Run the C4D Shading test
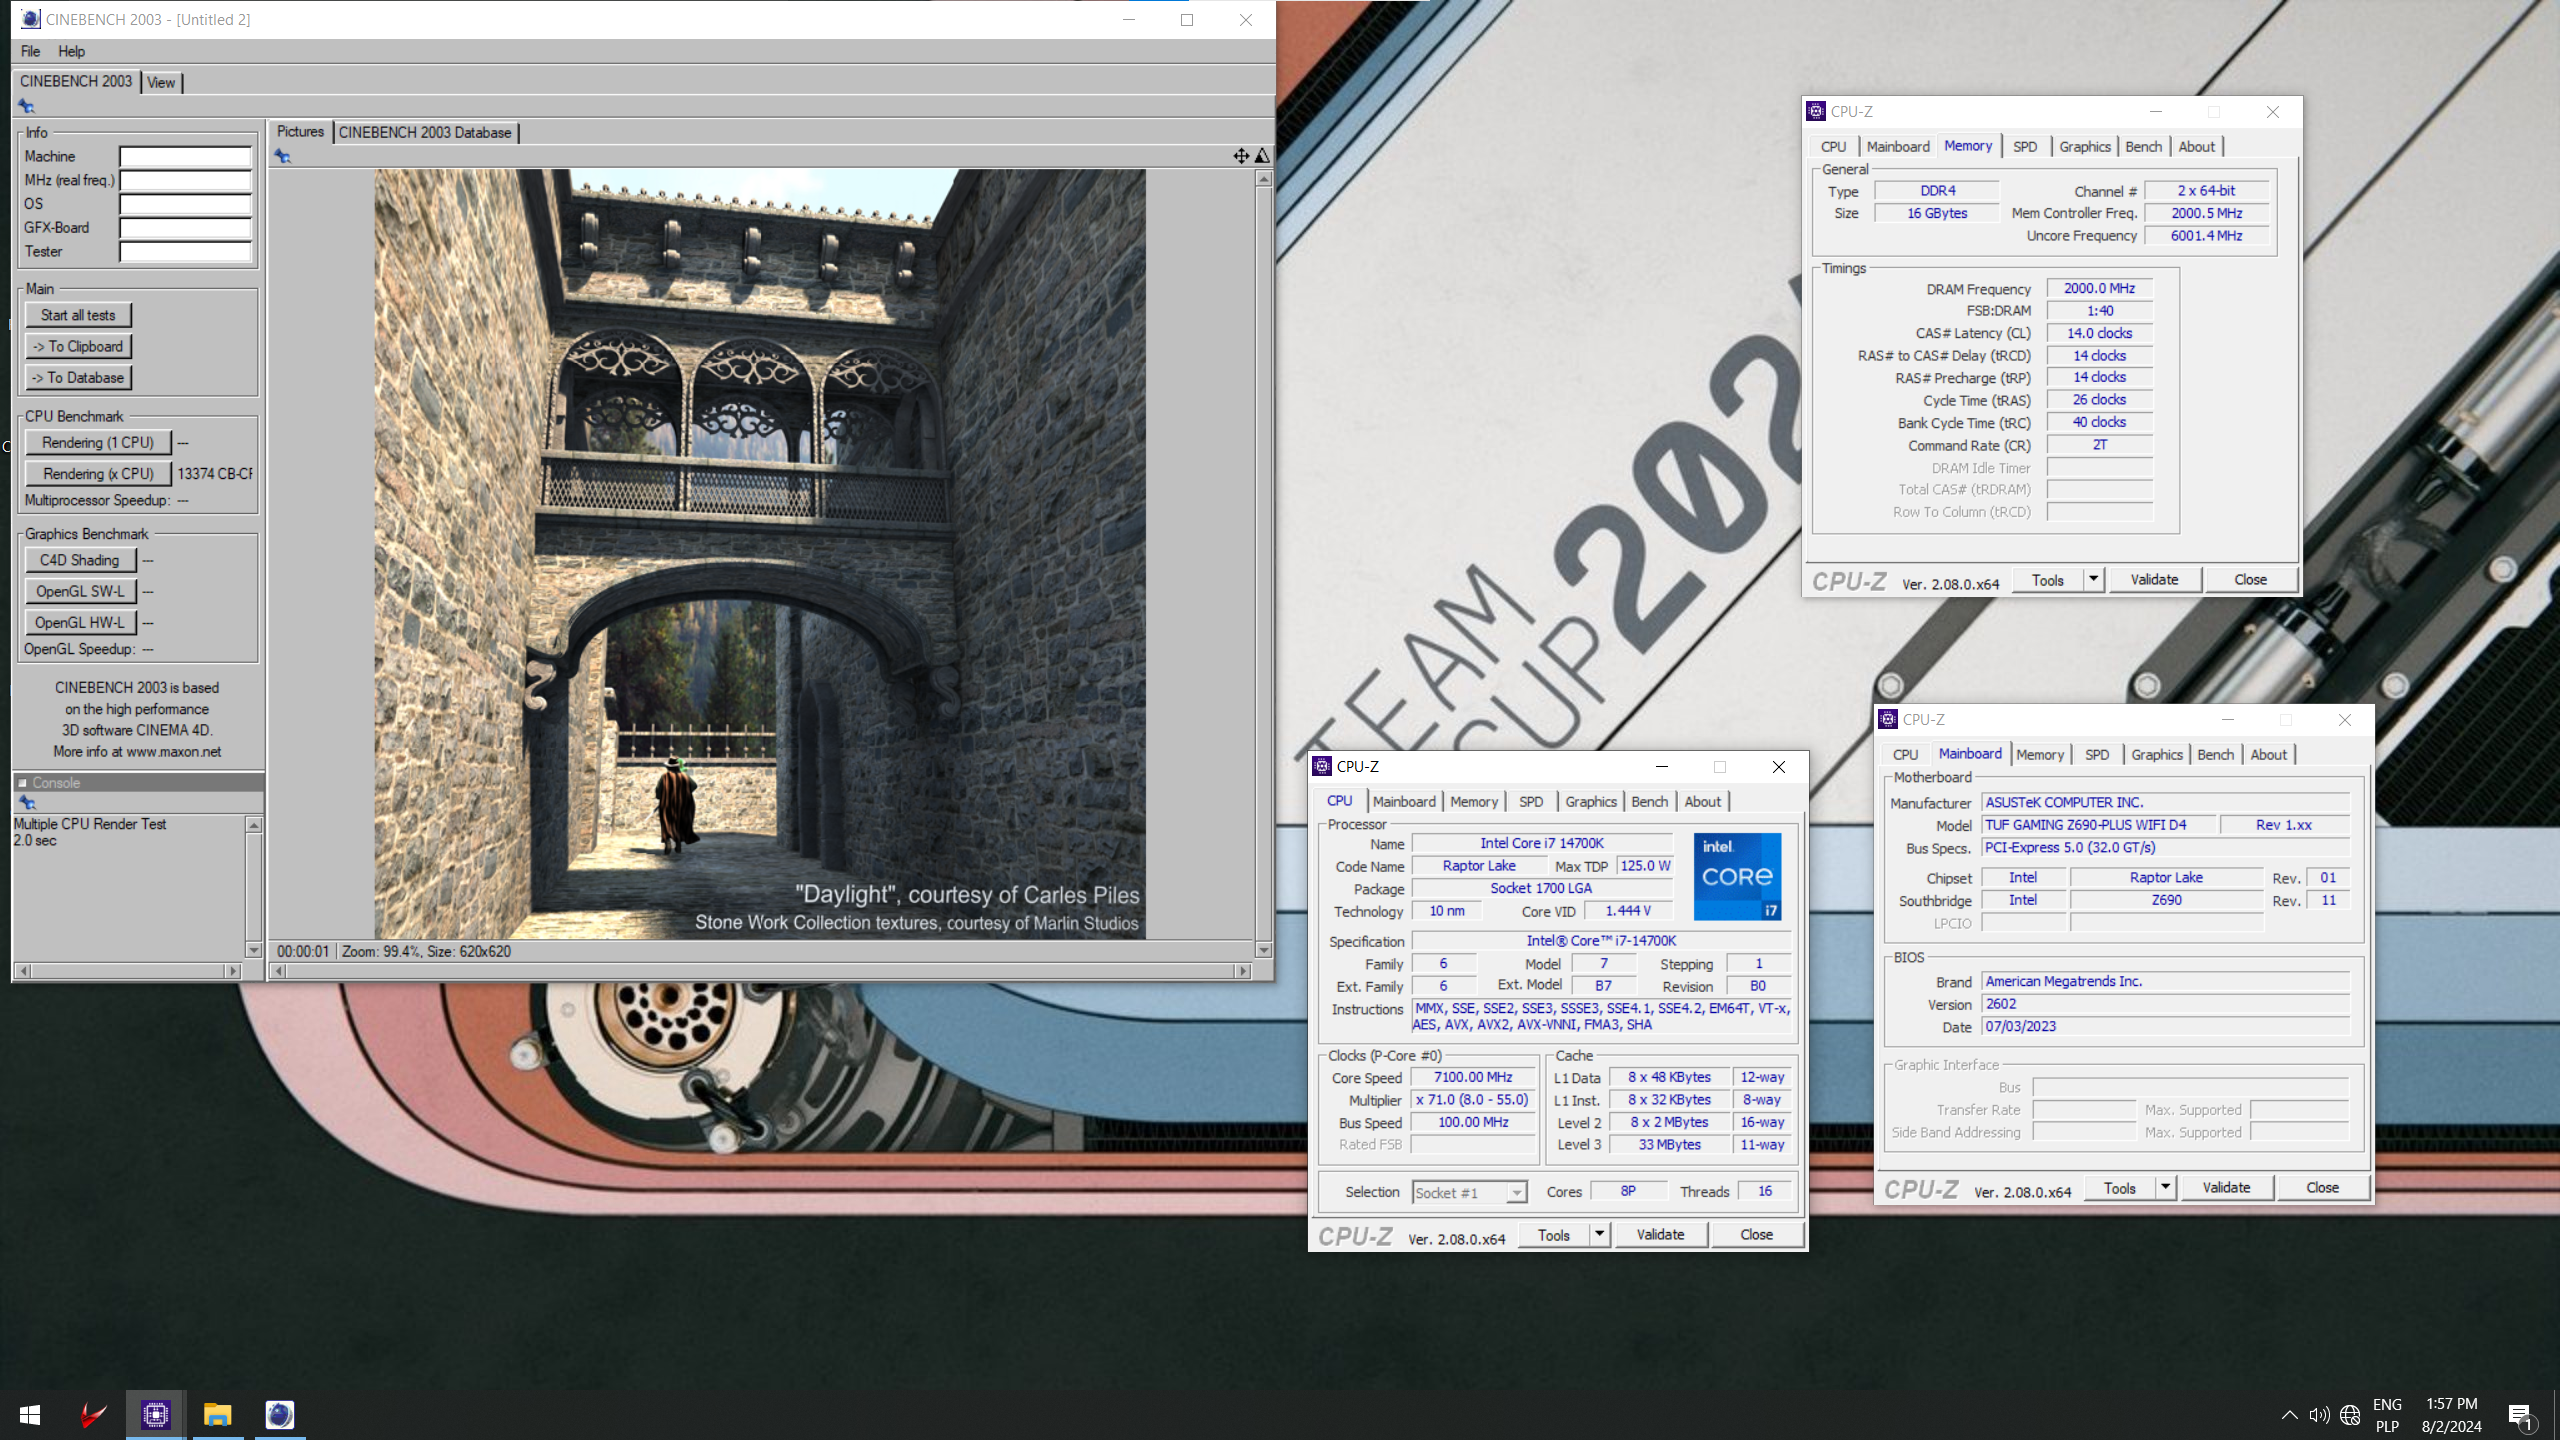 click(x=80, y=560)
